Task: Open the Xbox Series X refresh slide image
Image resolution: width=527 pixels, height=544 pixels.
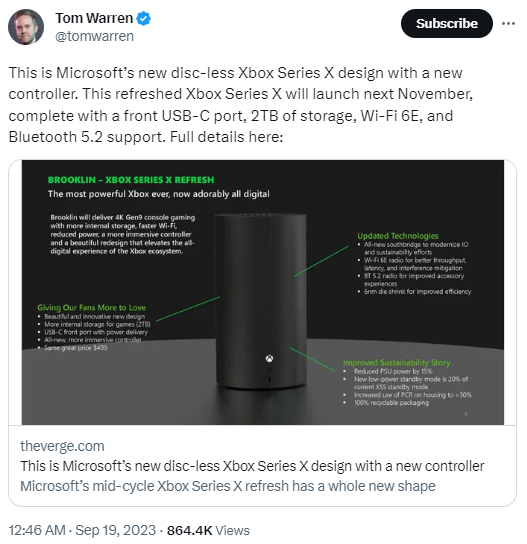Action: (x=263, y=292)
